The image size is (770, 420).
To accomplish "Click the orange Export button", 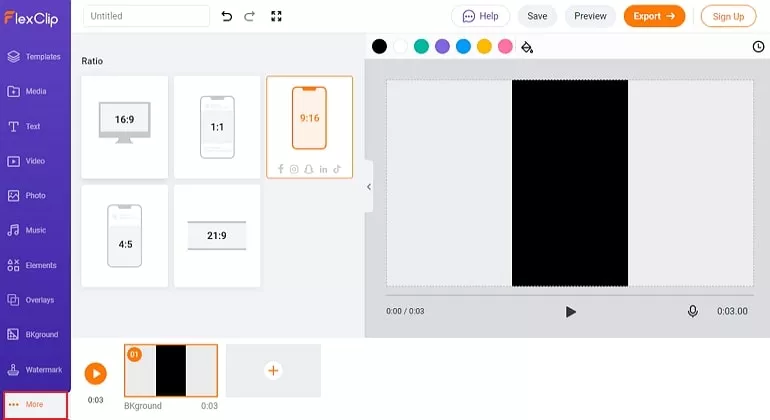I will point(654,16).
